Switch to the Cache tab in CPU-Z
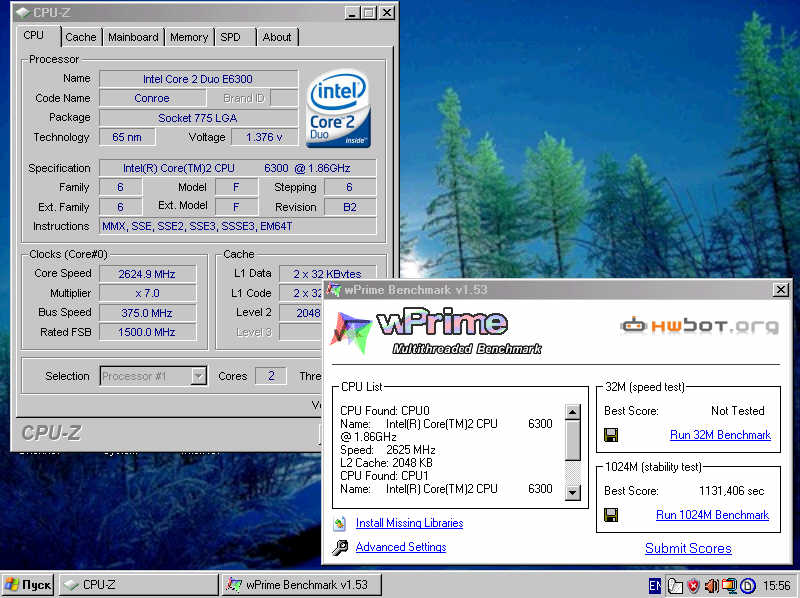Screen dimensions: 800x598 point(81,37)
